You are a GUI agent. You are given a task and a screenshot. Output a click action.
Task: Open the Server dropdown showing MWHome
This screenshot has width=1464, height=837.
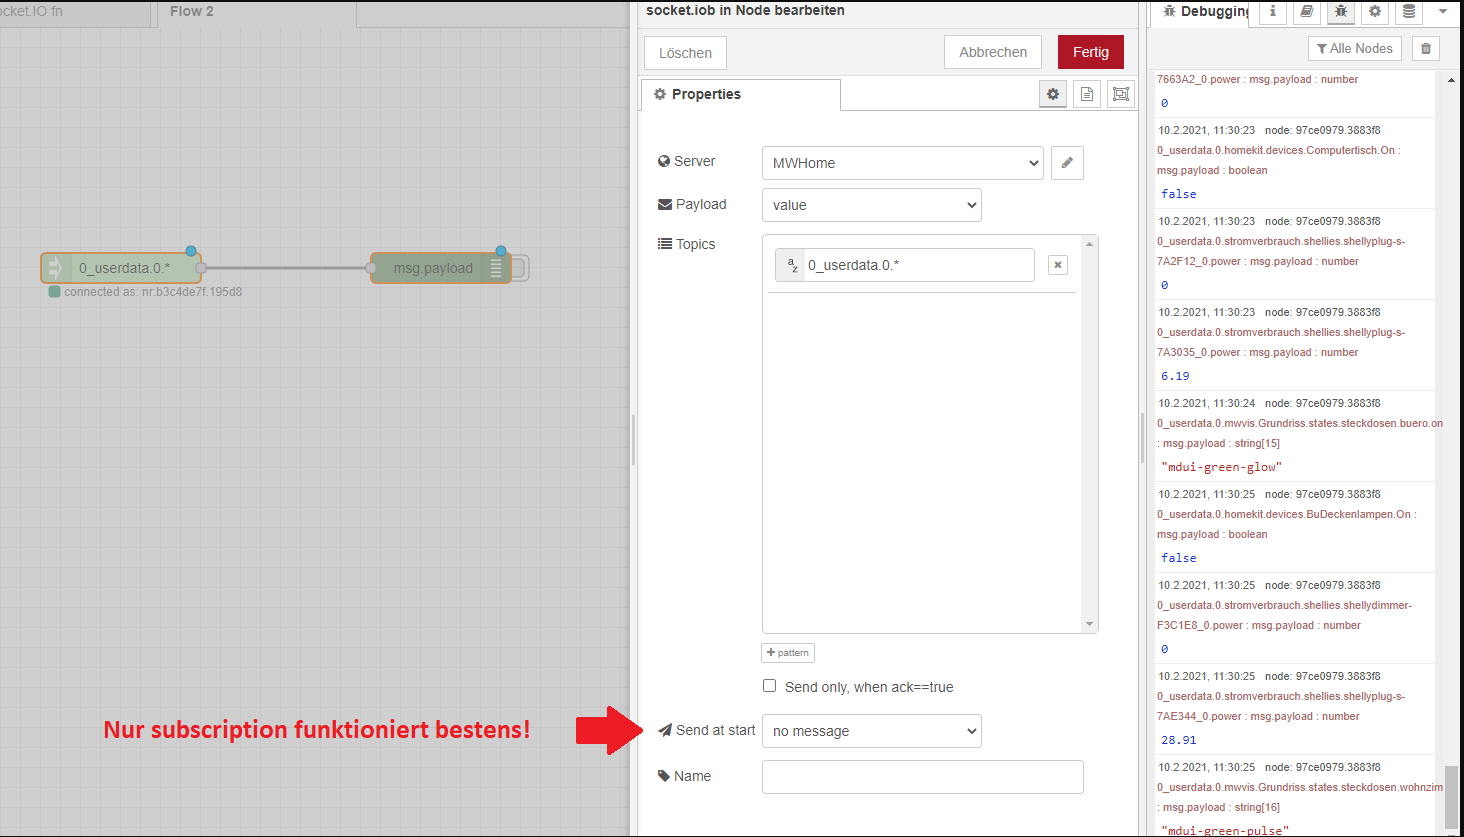click(x=903, y=163)
